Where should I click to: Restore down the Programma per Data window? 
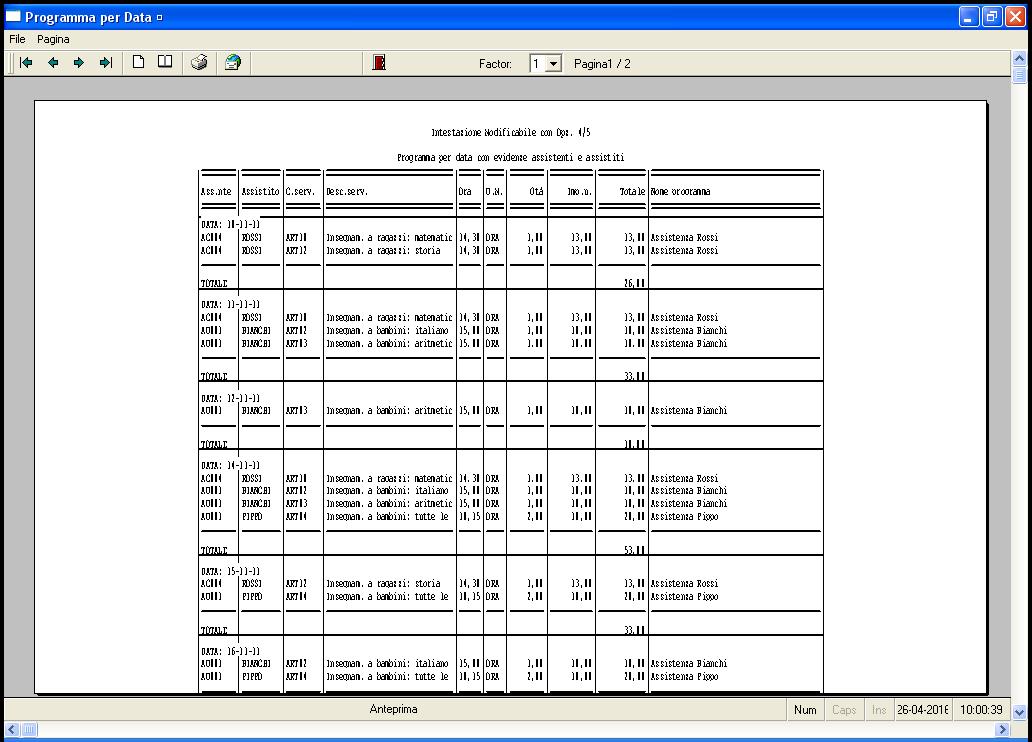[992, 16]
